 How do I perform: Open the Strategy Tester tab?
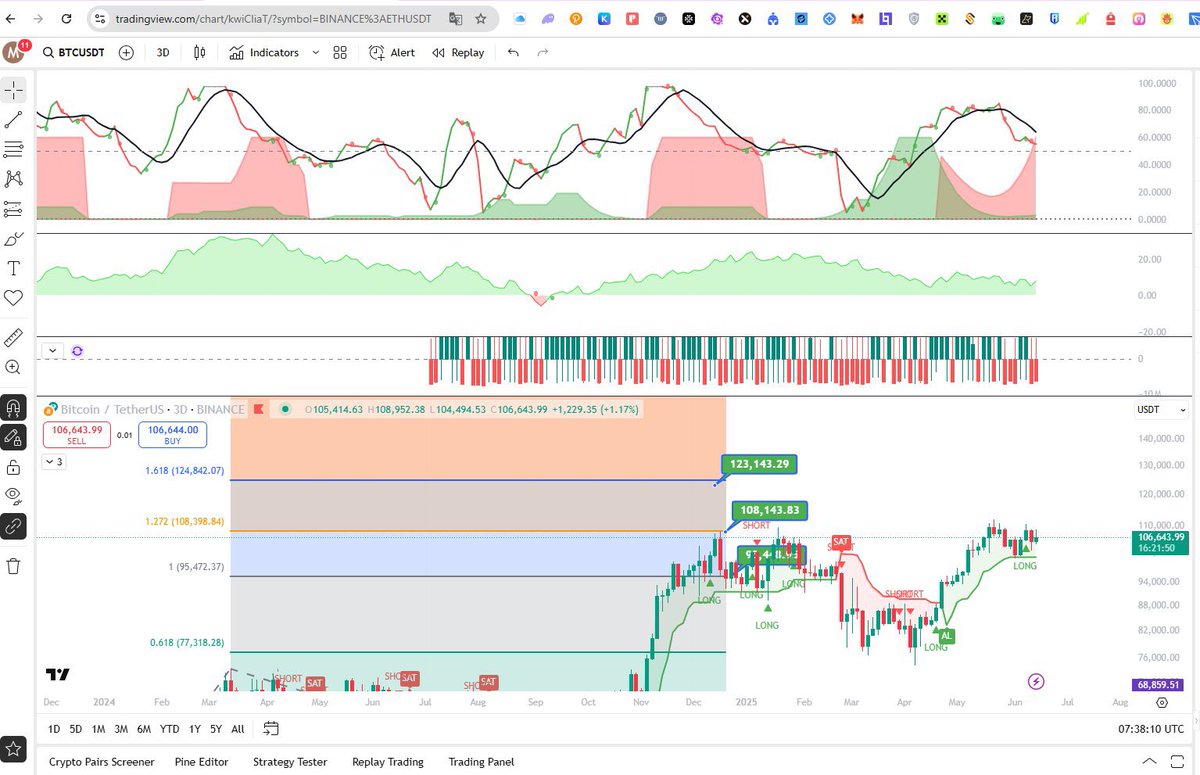(290, 762)
